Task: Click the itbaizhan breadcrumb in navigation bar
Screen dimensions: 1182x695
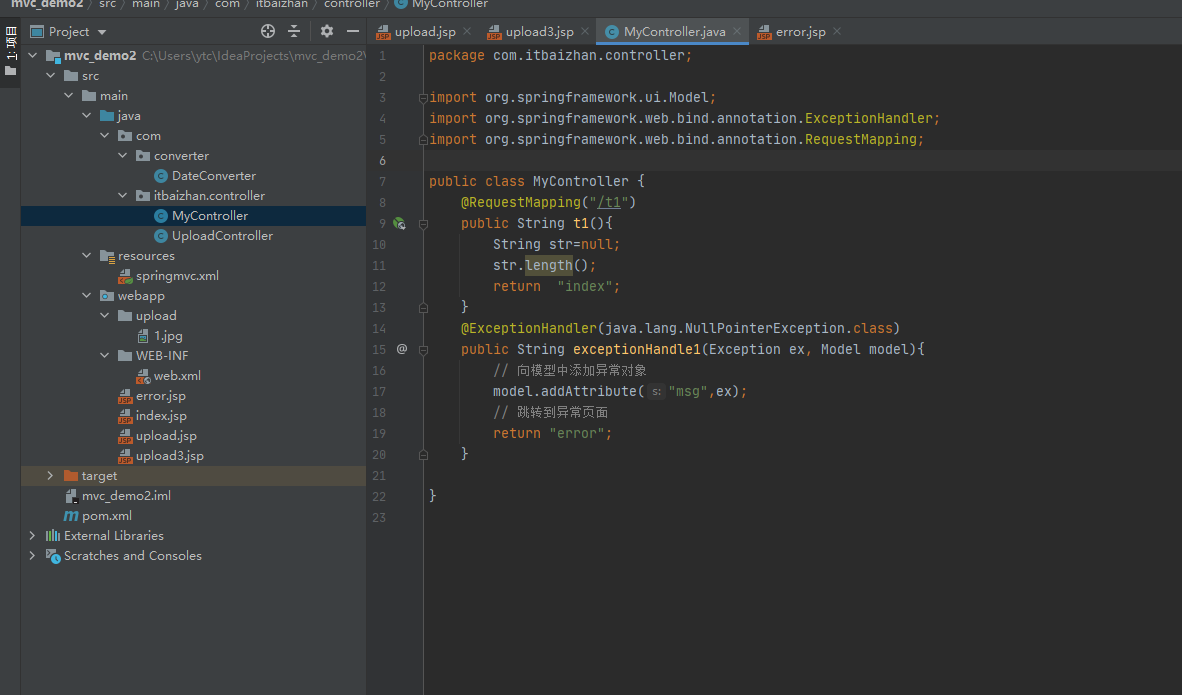Action: pos(282,5)
